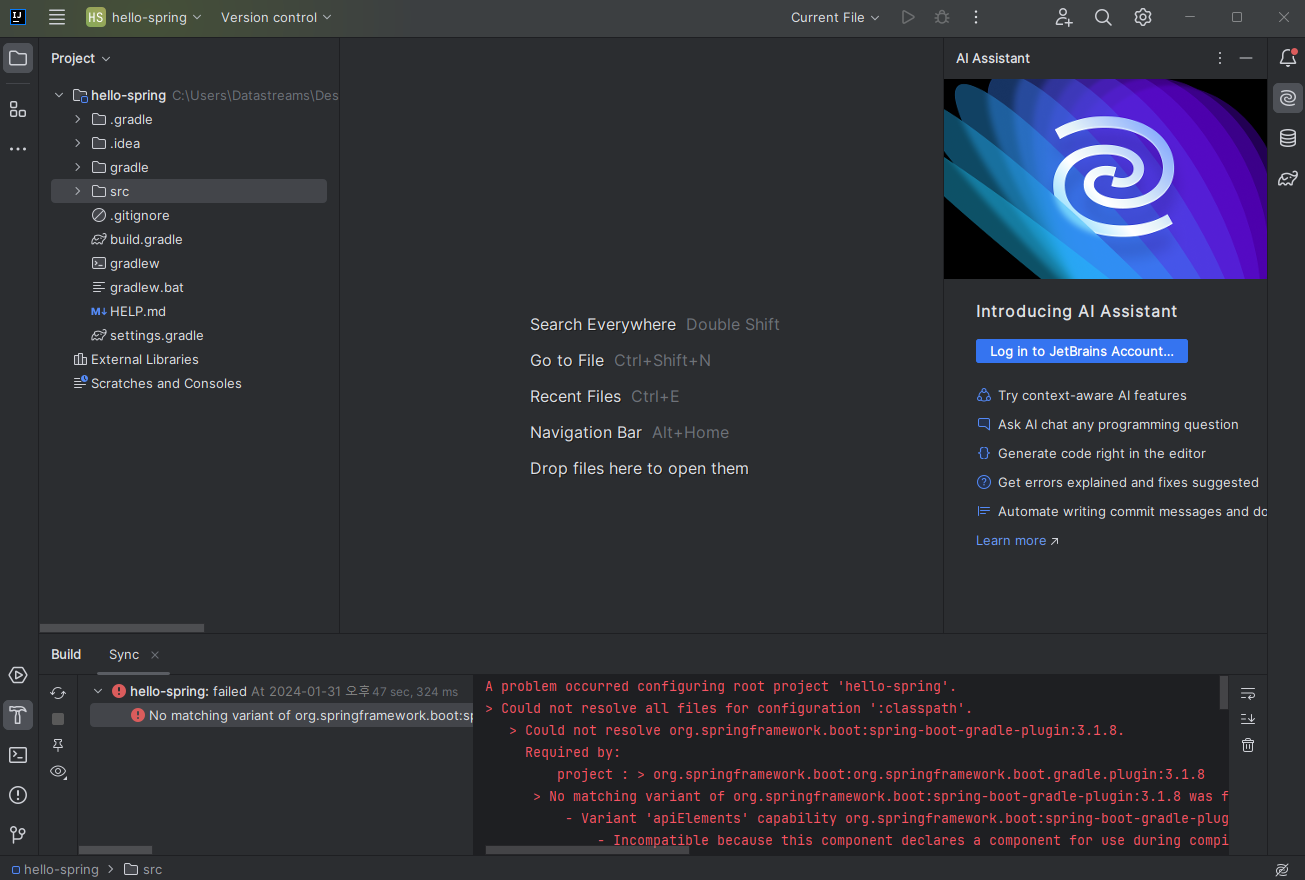The image size is (1305, 880).
Task: Toggle scroll to end of build output
Action: coord(1248,719)
